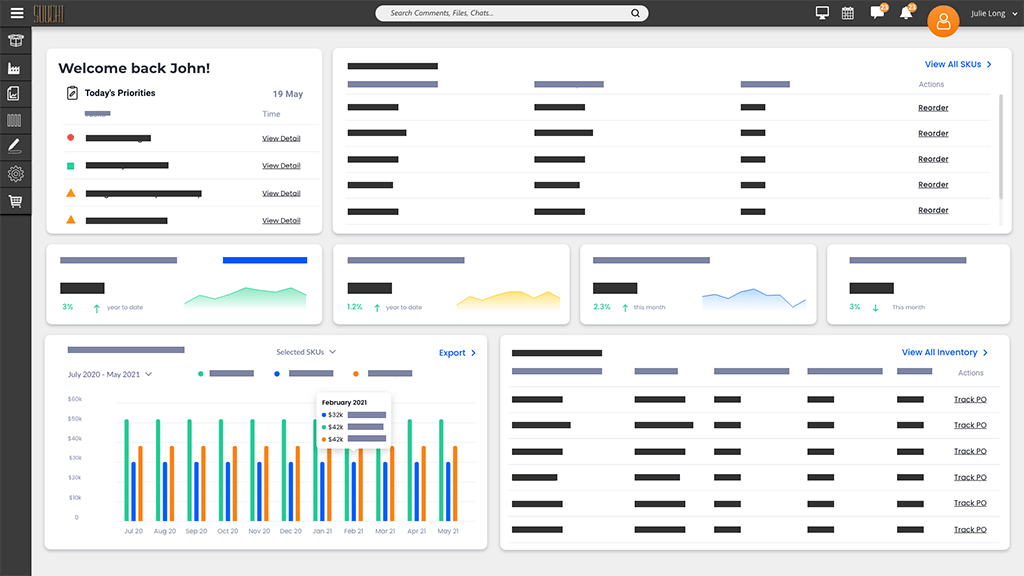Viewport: 1024px width, 576px height.
Task: Click the monitor icon in the top bar
Action: pos(821,13)
